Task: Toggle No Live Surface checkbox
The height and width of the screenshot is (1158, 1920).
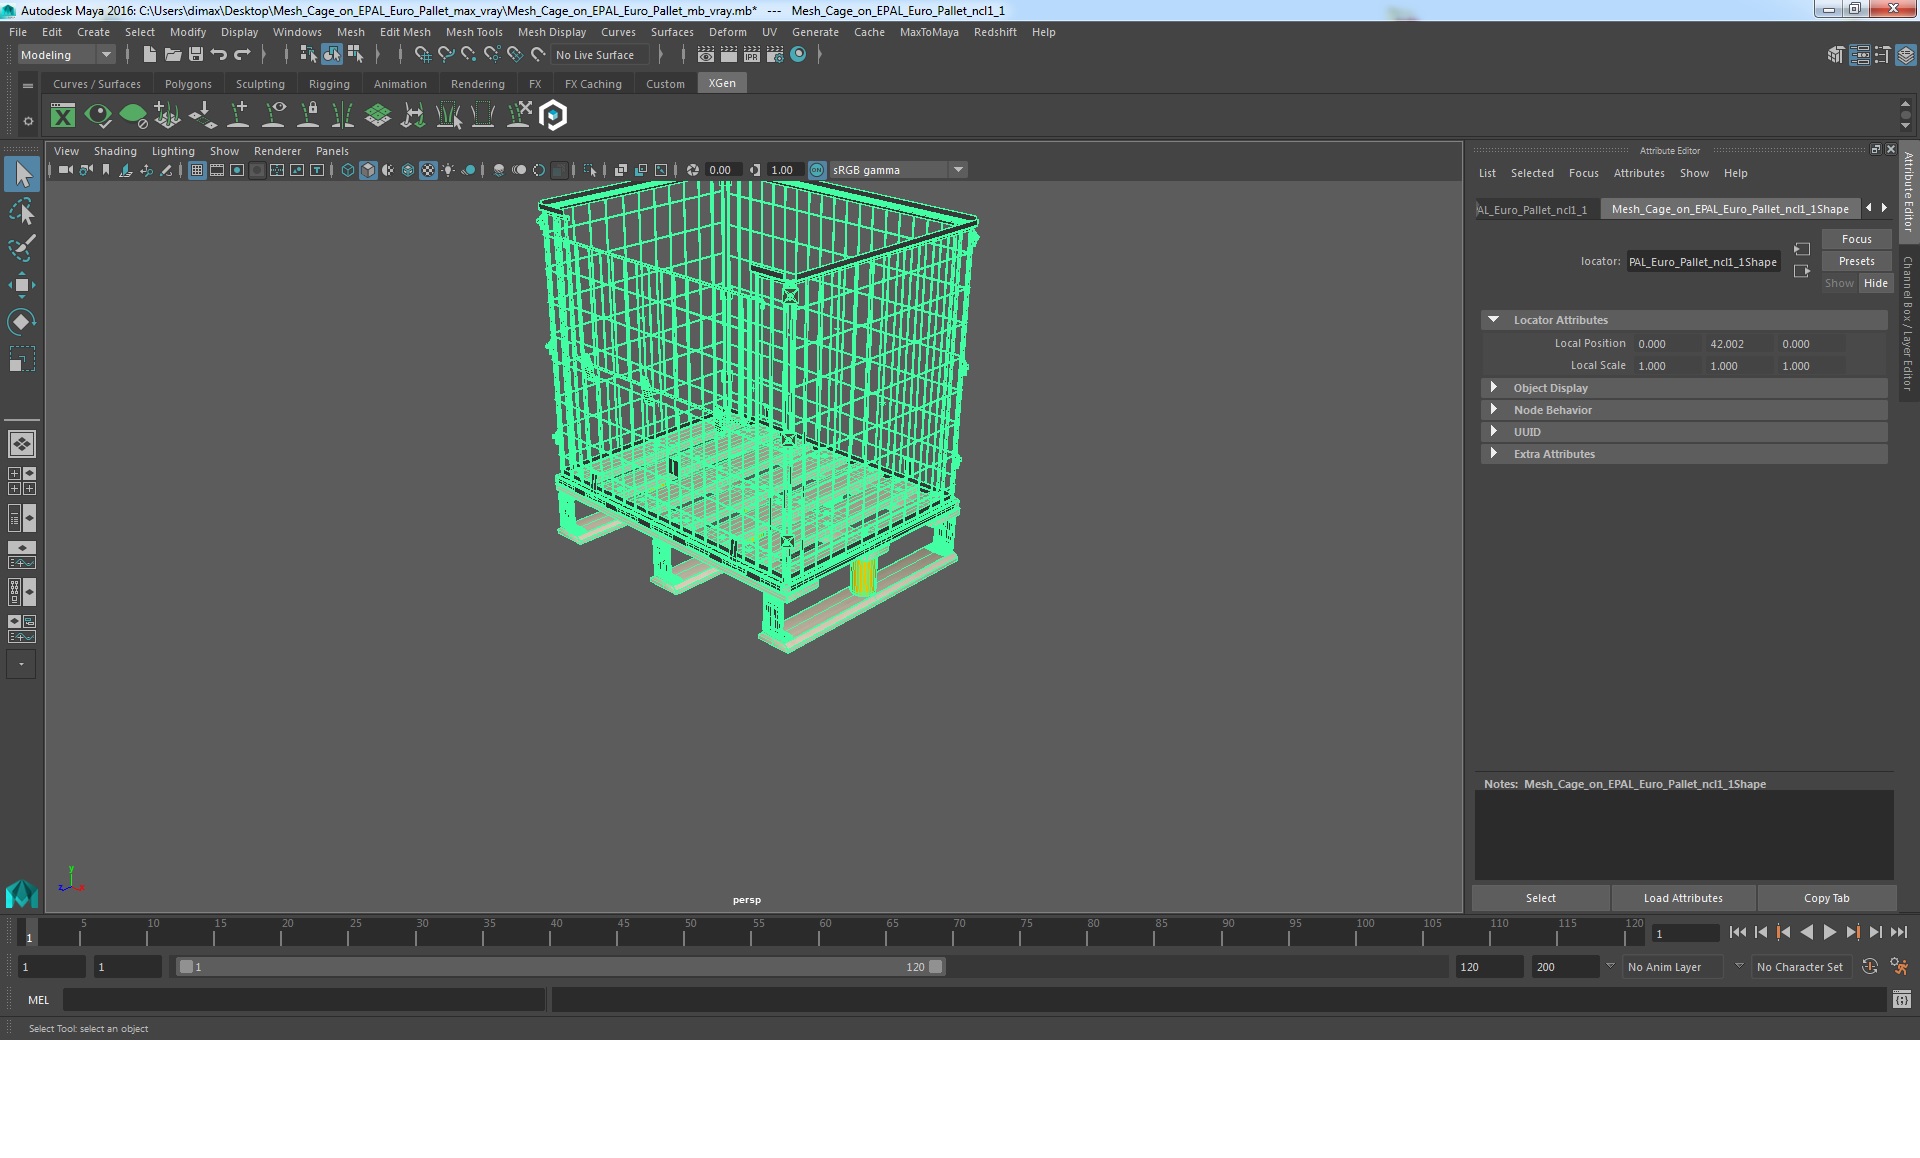Action: (x=595, y=55)
